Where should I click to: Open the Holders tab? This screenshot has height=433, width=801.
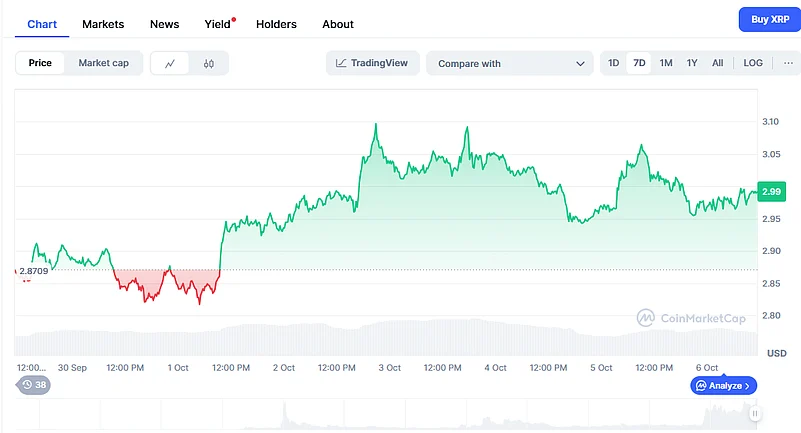276,23
